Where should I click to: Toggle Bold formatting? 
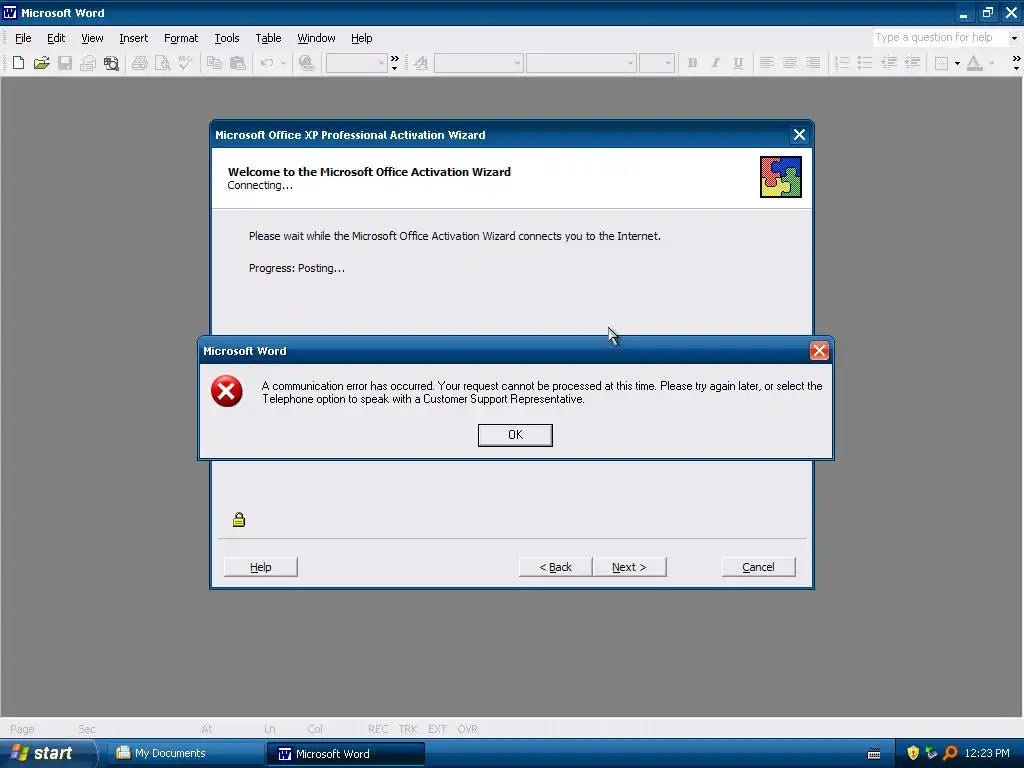[x=692, y=63]
